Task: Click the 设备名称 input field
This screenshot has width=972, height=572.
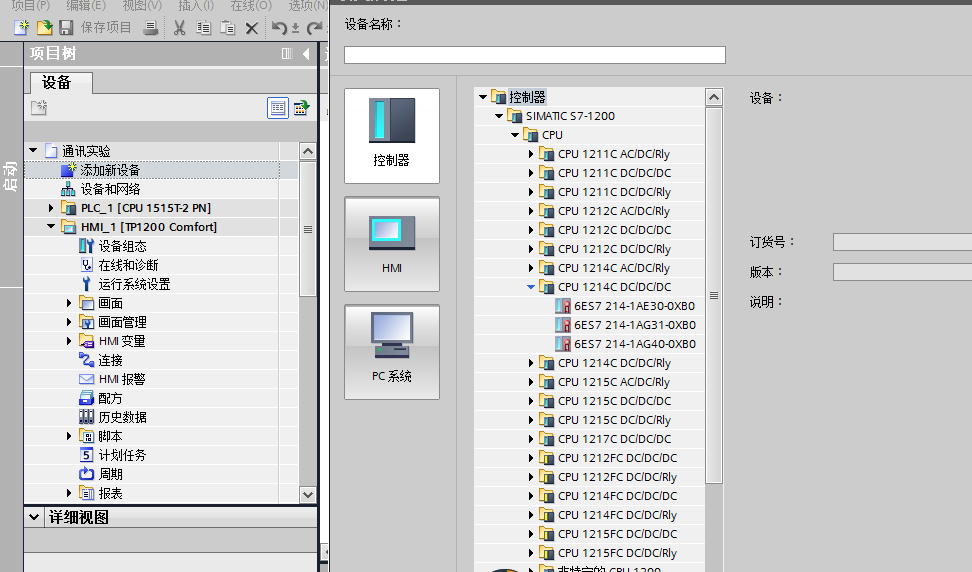Action: (534, 55)
